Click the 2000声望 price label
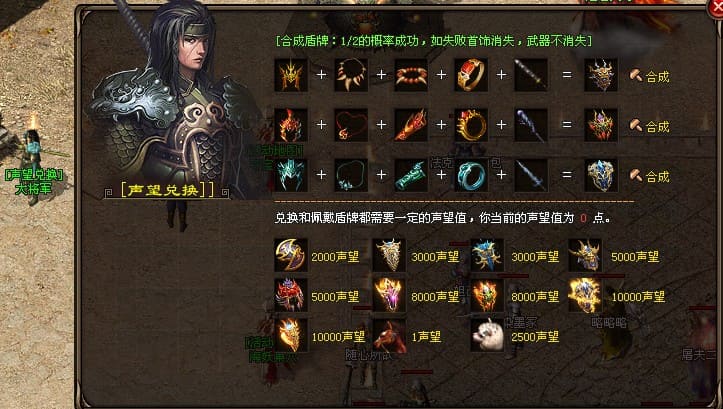Image resolution: width=723 pixels, height=409 pixels. (335, 257)
